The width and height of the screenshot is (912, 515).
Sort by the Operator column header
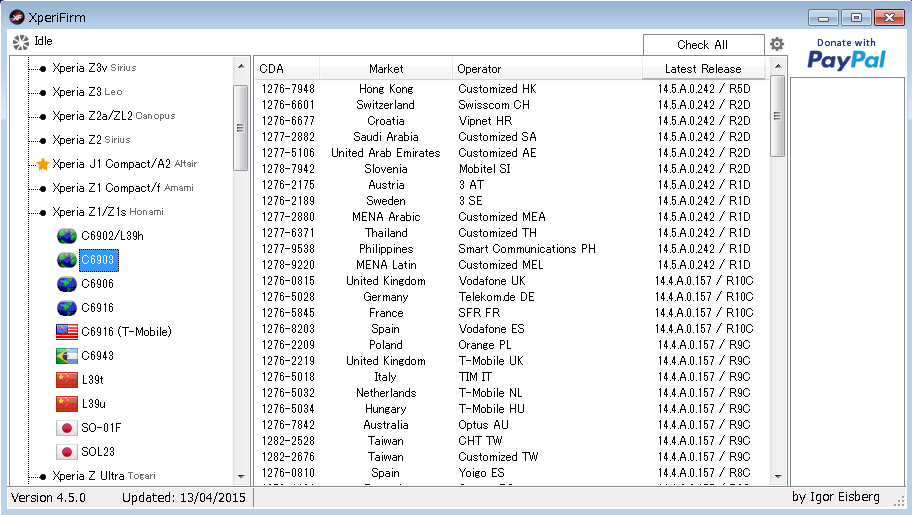point(547,69)
